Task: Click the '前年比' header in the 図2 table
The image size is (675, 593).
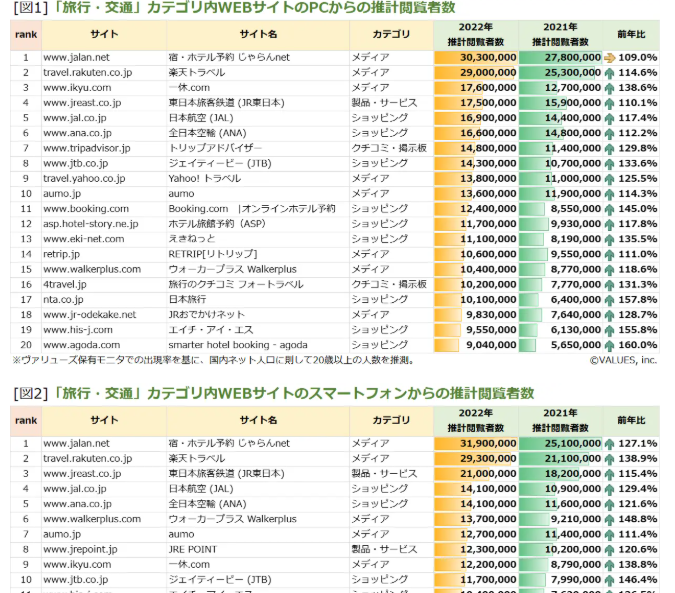Action: pos(631,420)
